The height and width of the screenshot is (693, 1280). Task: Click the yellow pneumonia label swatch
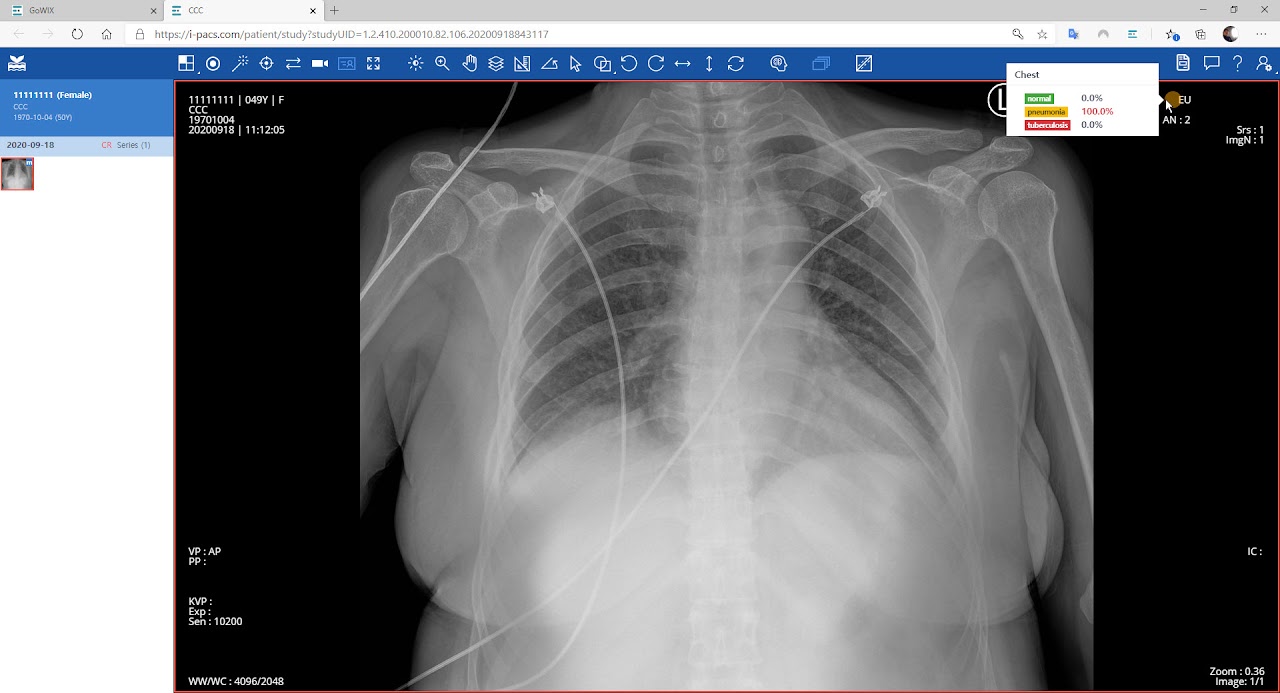1046,112
